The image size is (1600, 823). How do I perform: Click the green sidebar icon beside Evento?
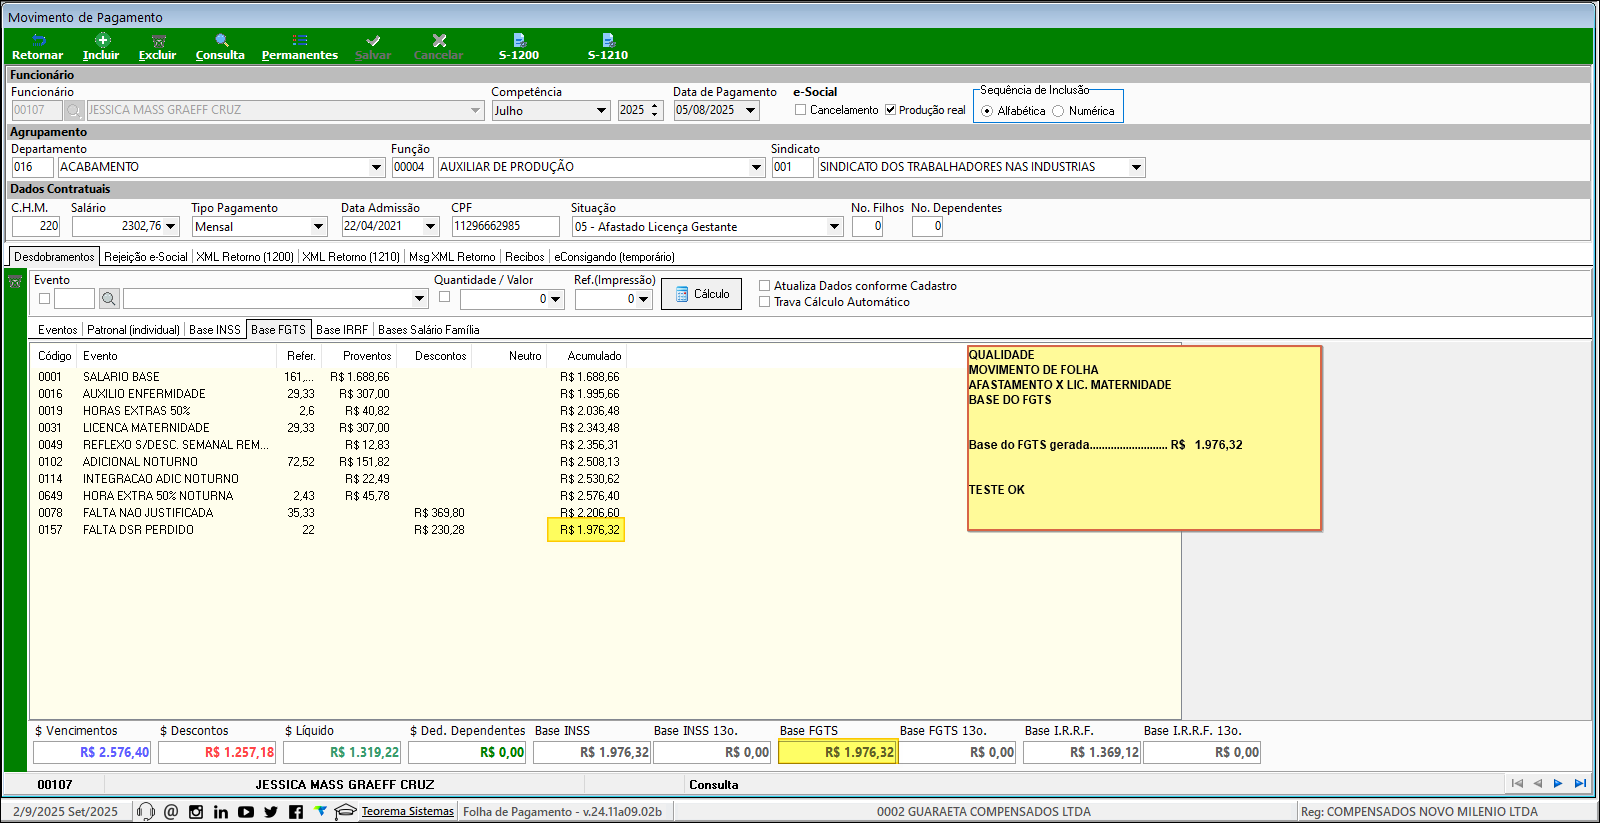[15, 281]
